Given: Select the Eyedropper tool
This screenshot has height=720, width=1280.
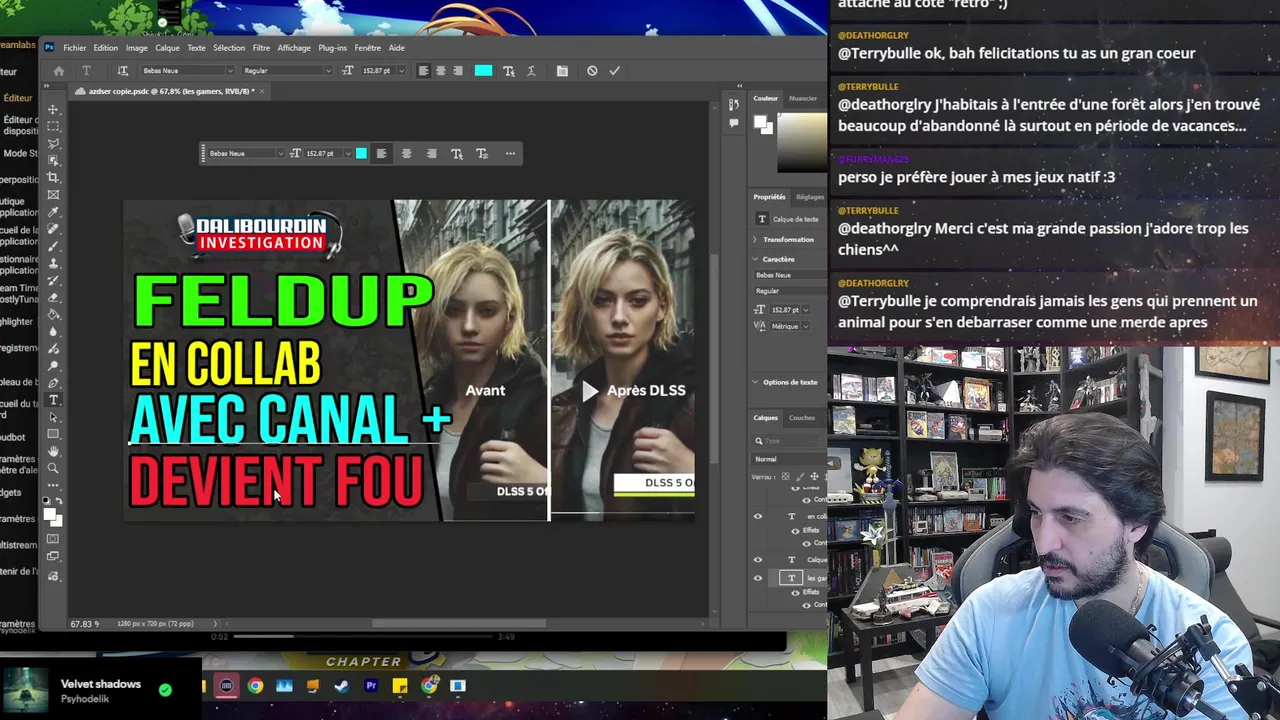Looking at the screenshot, I should (x=53, y=212).
